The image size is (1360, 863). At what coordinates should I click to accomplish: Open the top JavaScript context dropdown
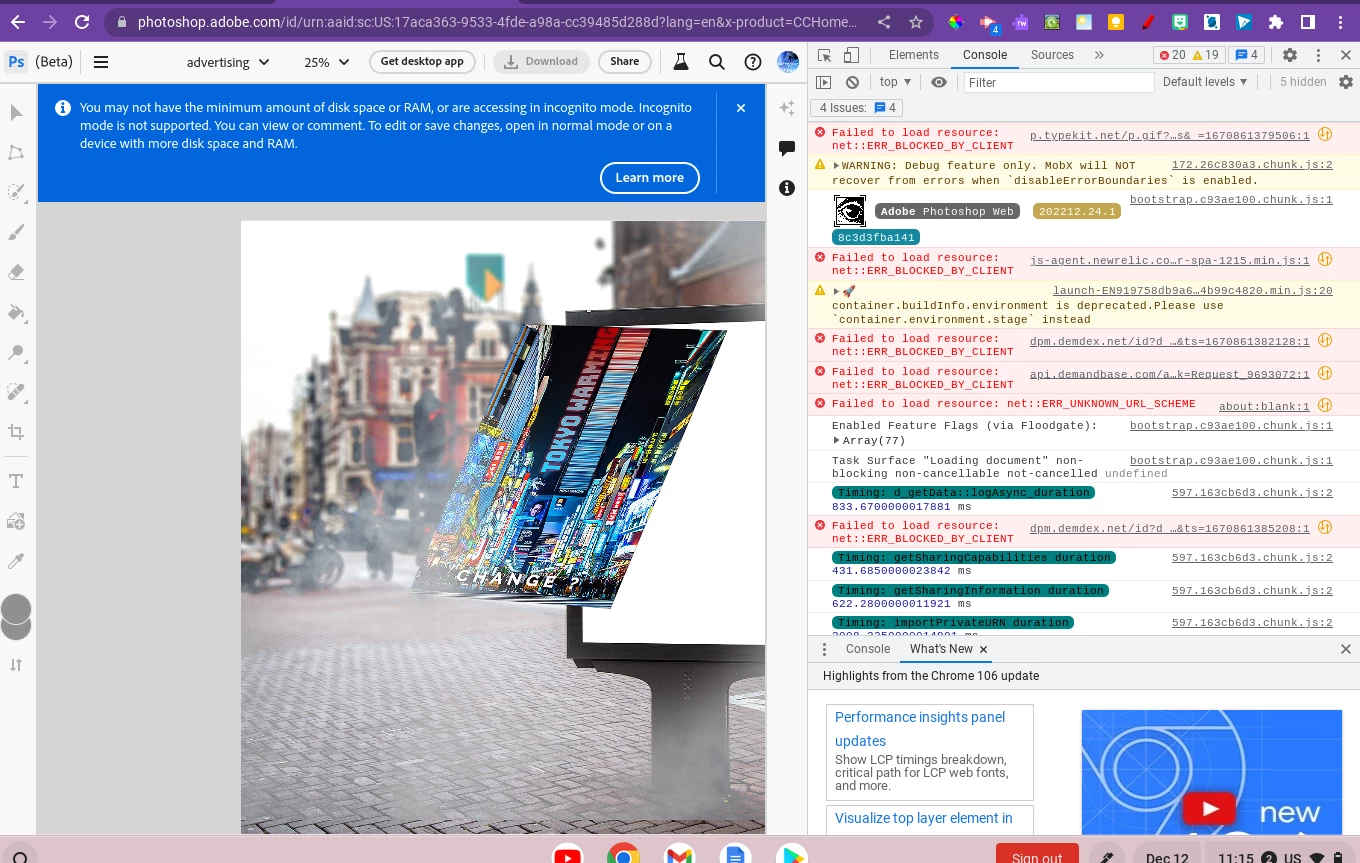(x=895, y=82)
